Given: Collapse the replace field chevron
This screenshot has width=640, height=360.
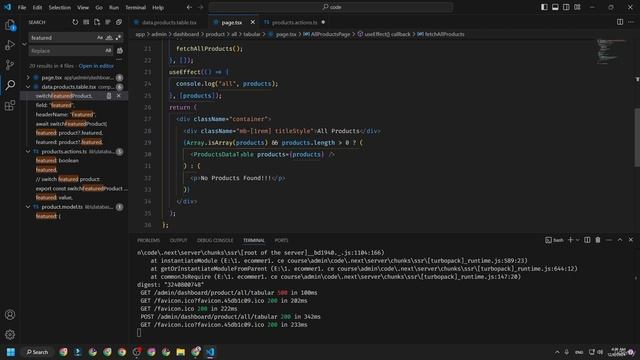Looking at the screenshot, I should point(24,44).
